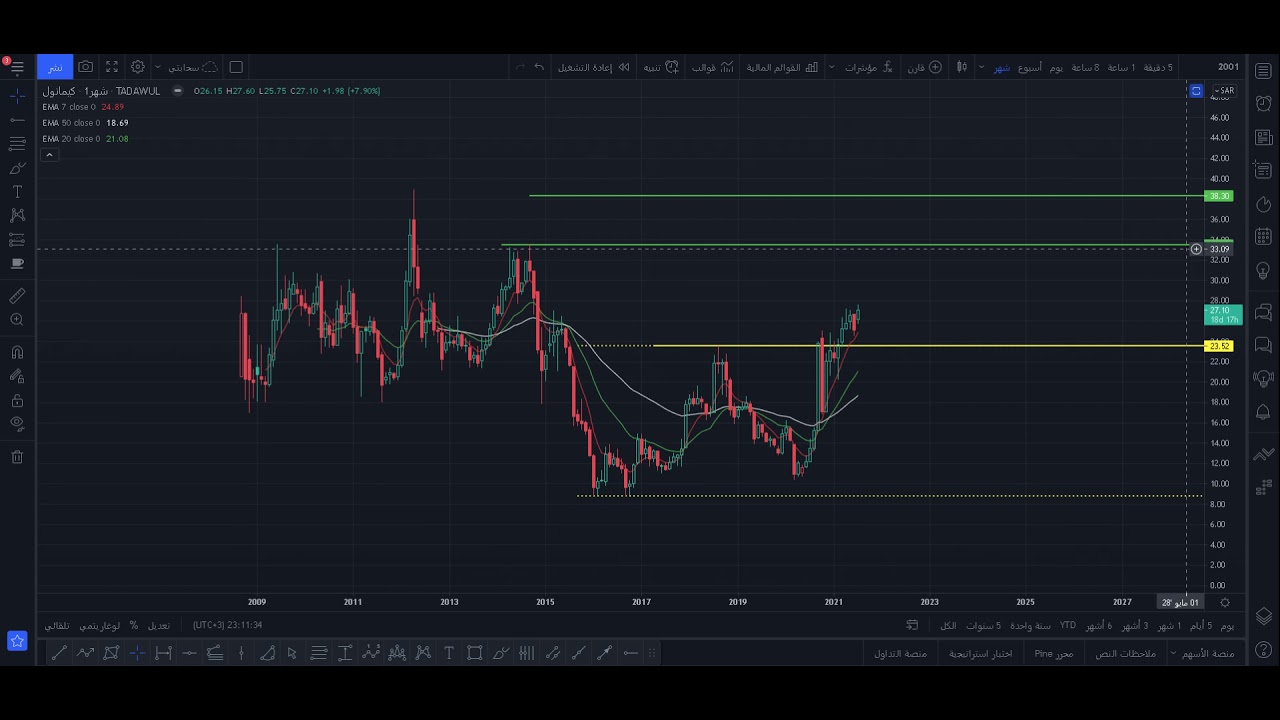Screen dimensions: 1280x720
Task: Toggle hide all drawings eye icon
Action: coord(17,424)
